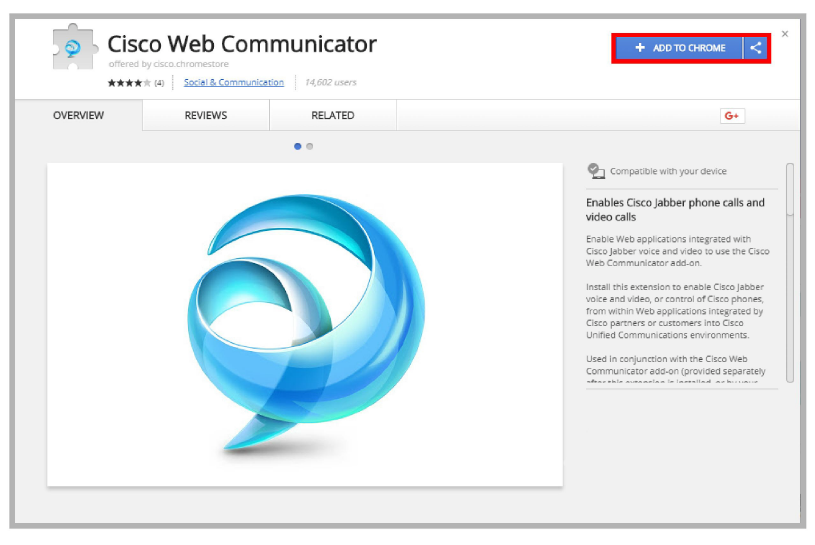Switch to the Related tab
This screenshot has height=545, width=815.
tap(333, 115)
